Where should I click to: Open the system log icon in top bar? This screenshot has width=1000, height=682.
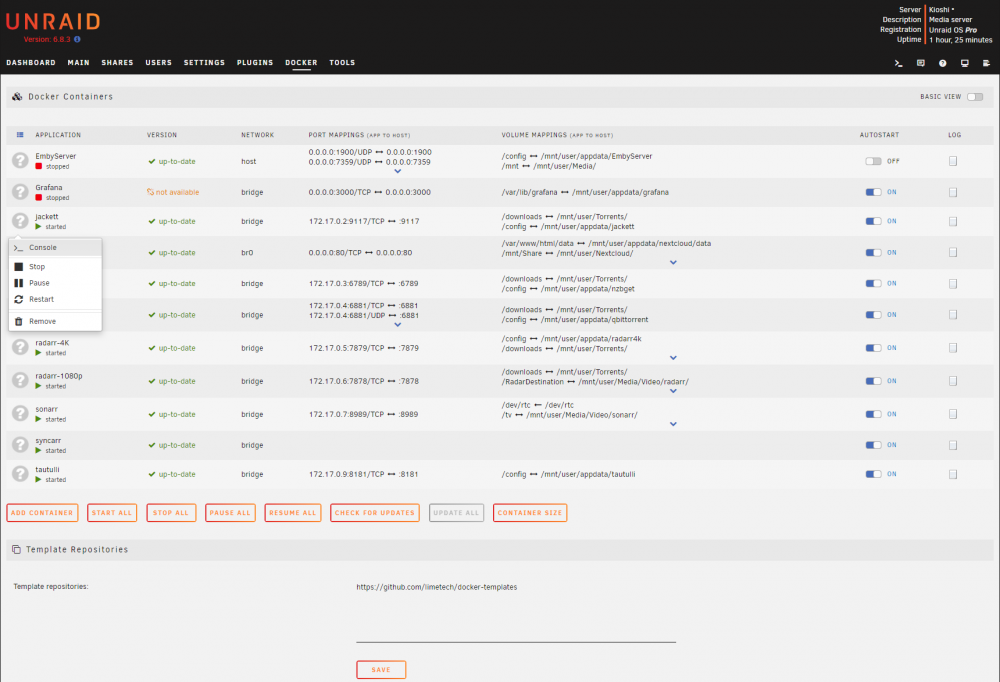[986, 63]
